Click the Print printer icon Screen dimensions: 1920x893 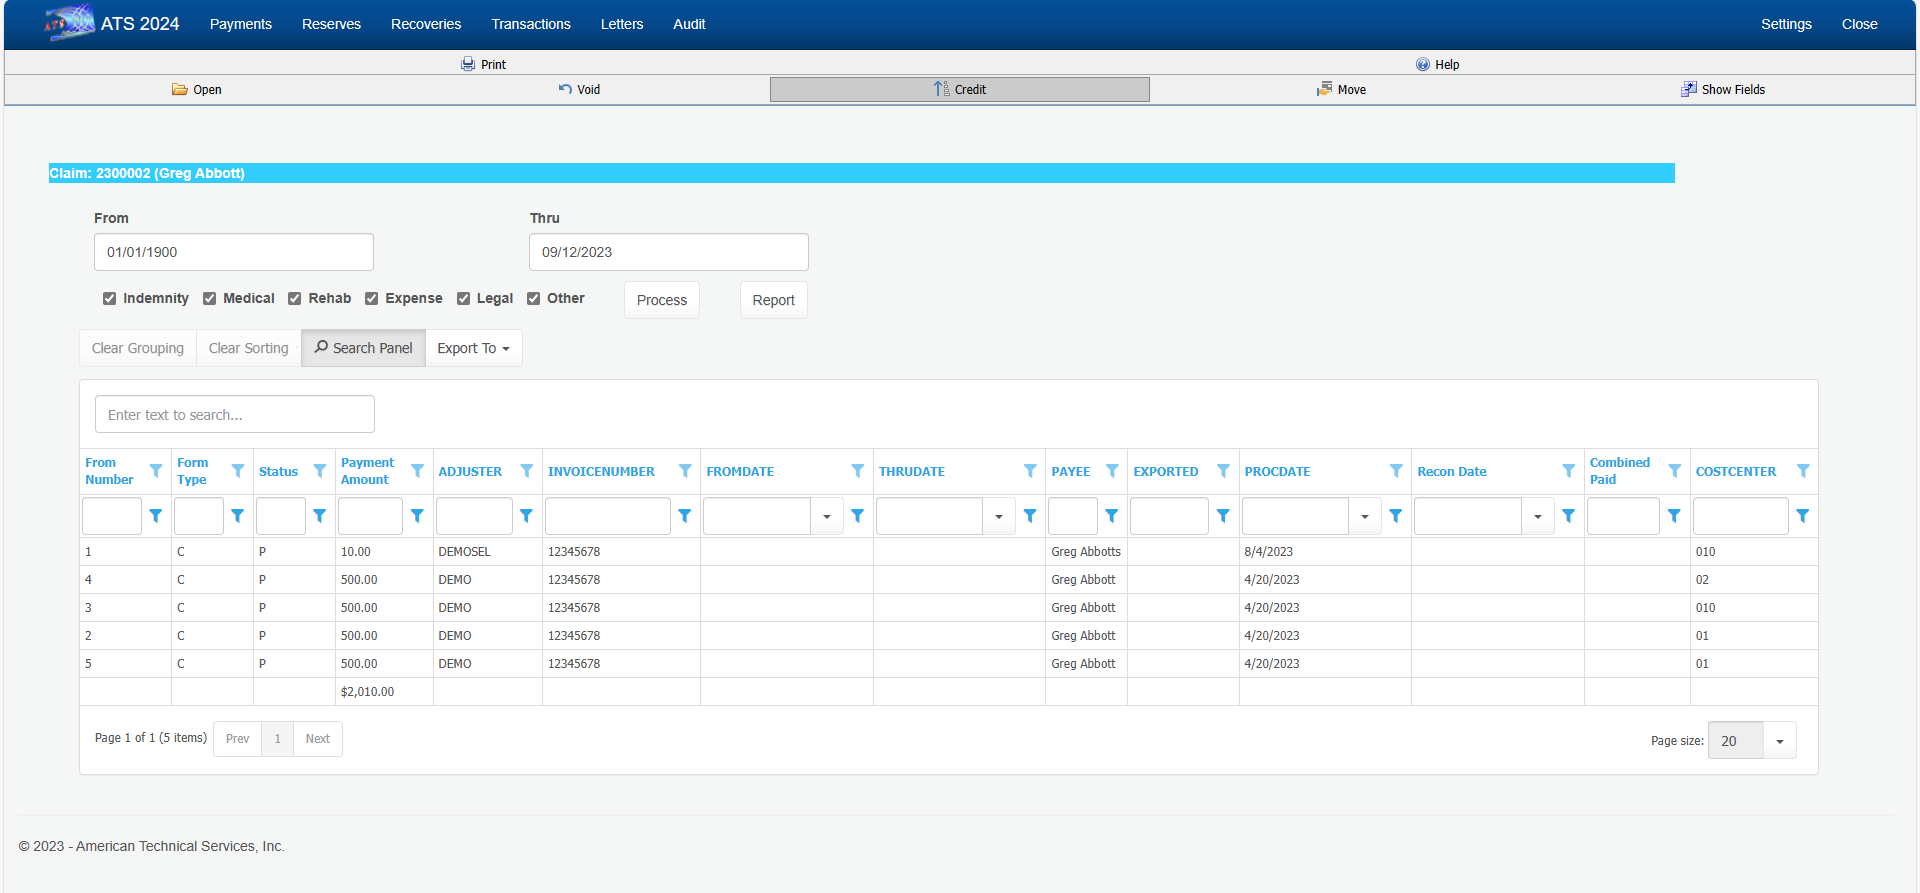click(467, 64)
